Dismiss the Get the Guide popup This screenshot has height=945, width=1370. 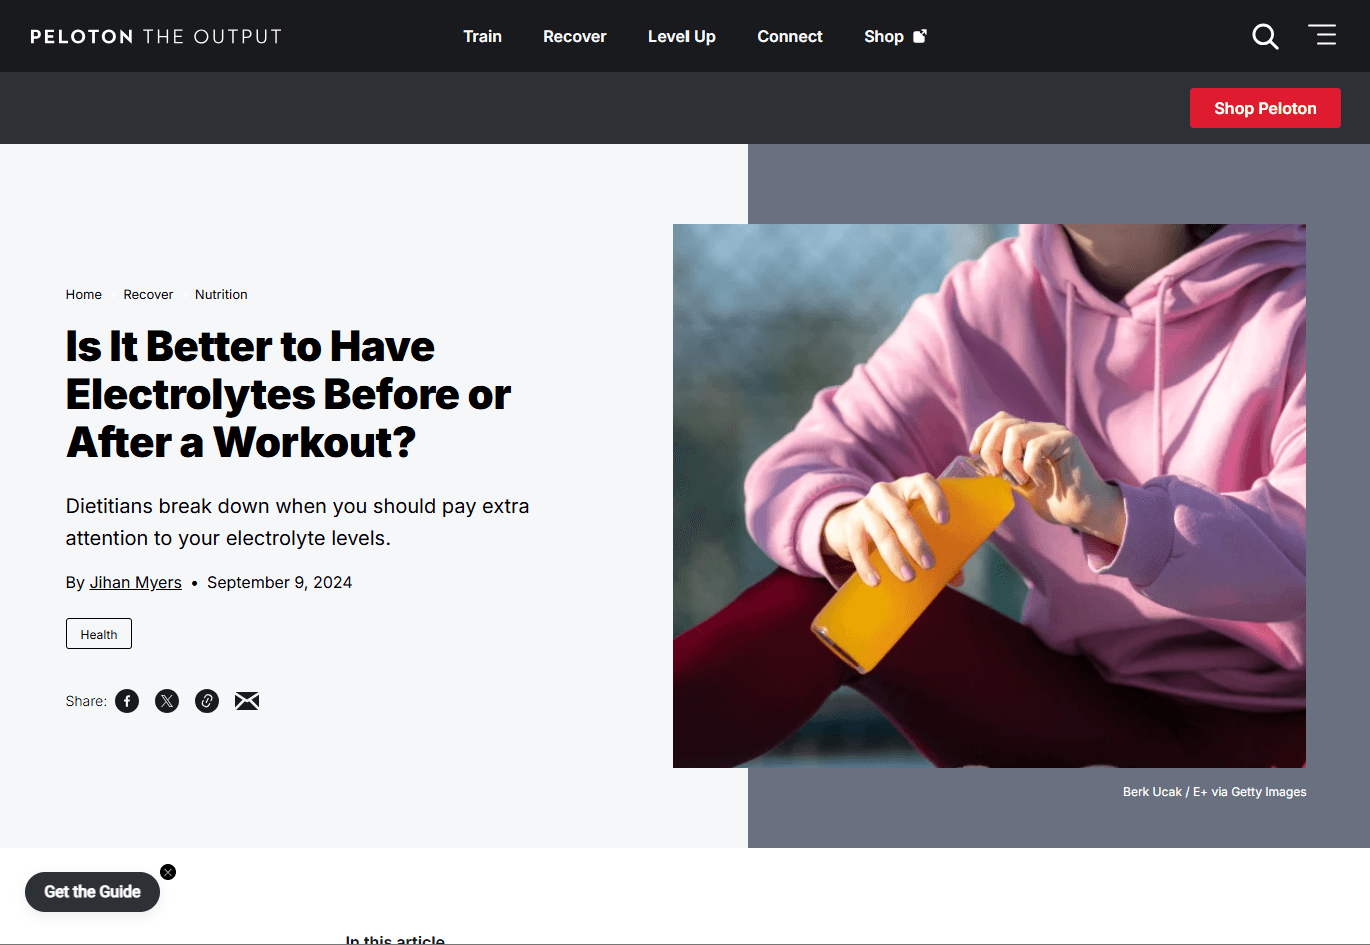[x=168, y=872]
